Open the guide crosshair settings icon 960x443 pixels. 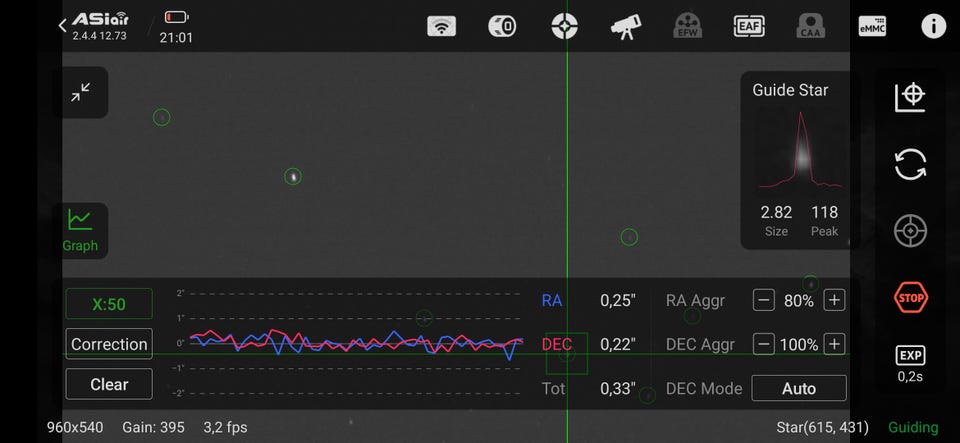tap(564, 26)
